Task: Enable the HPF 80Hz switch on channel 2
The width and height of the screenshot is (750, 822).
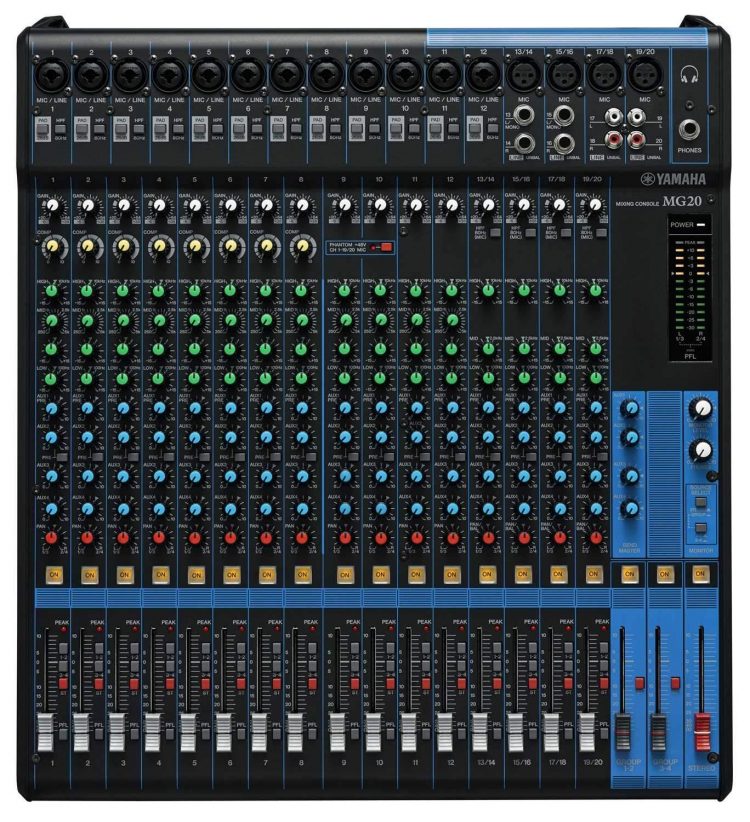Action: click(100, 128)
